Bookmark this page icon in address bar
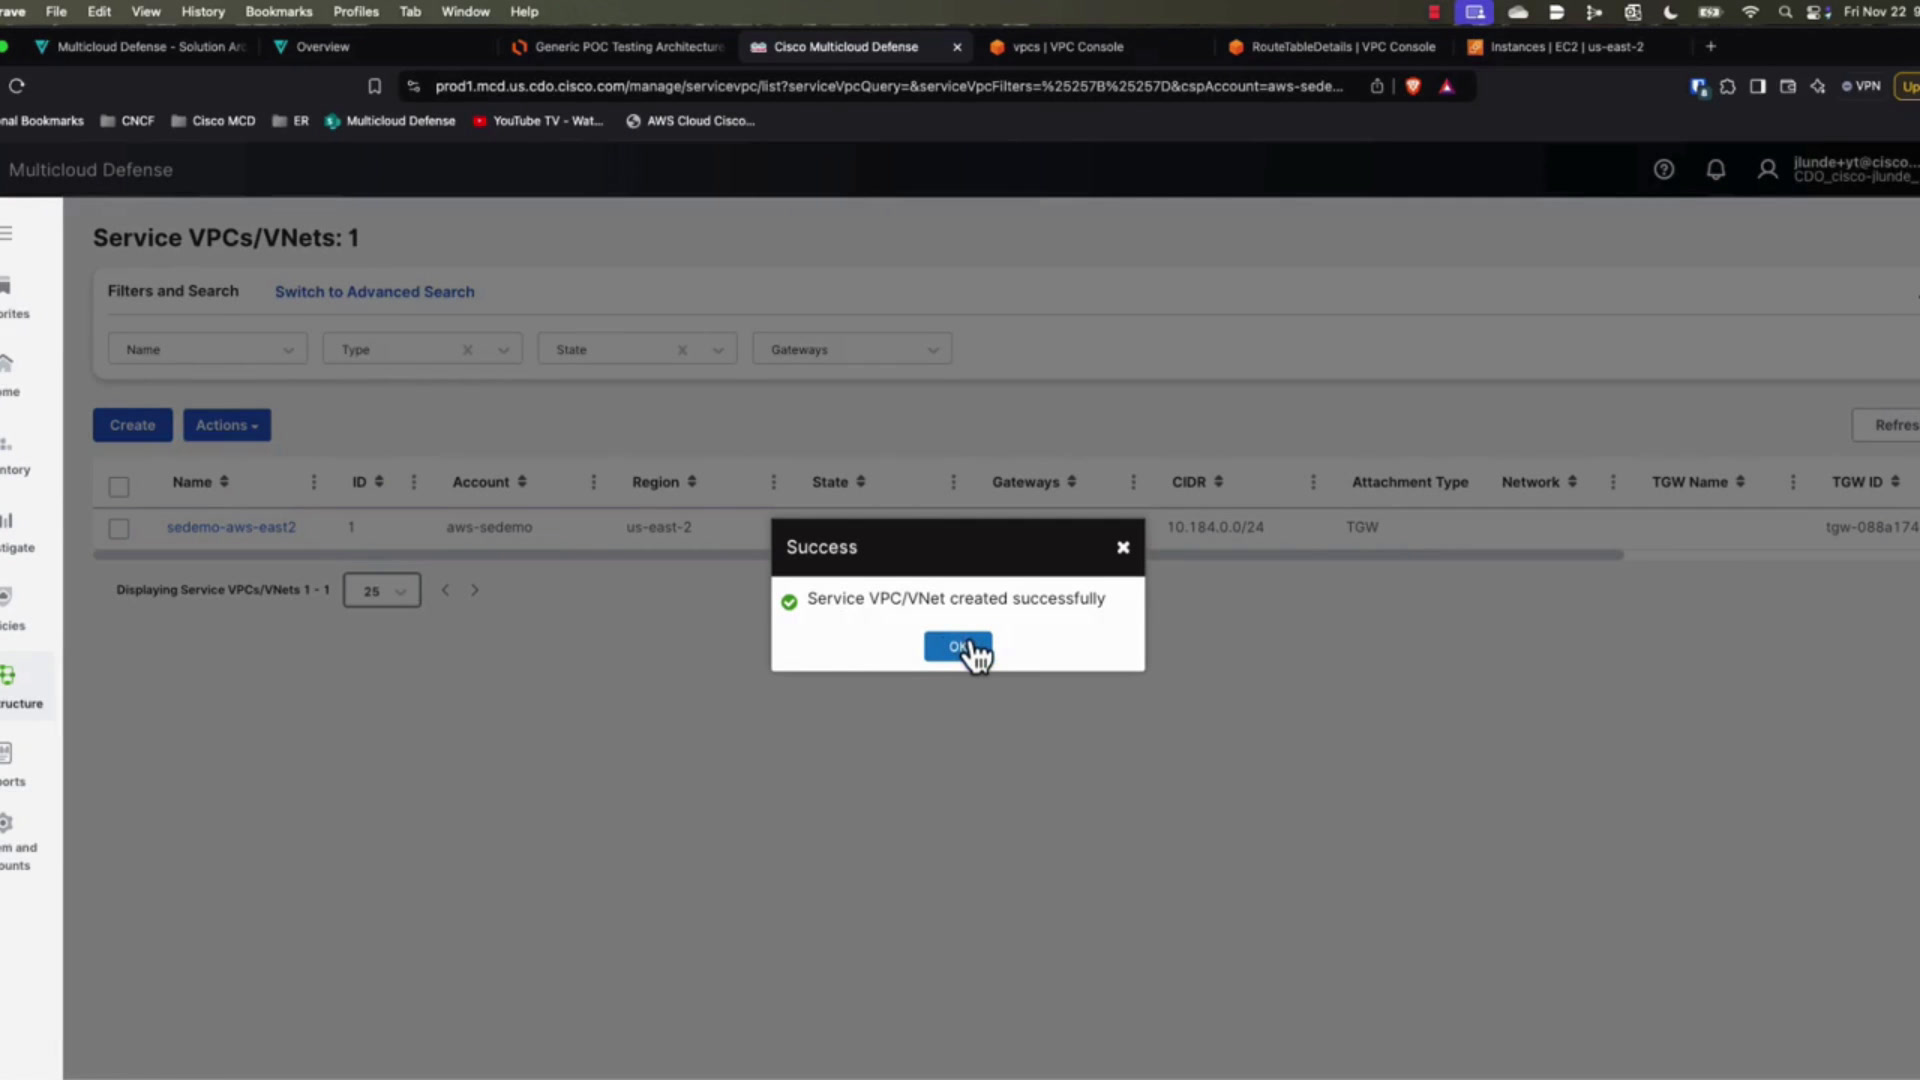The width and height of the screenshot is (1920, 1080). (375, 87)
